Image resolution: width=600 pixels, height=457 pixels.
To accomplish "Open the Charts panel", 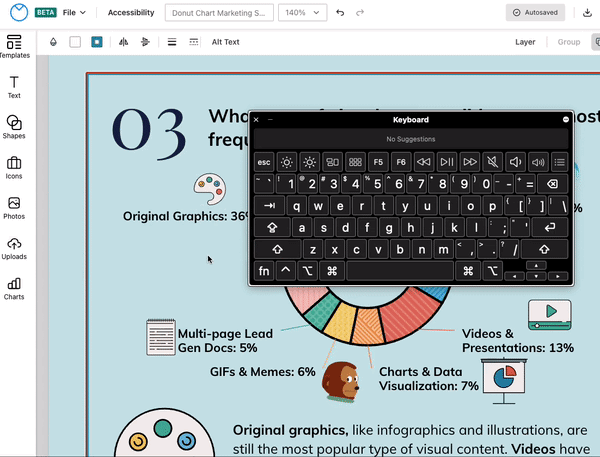I will click(14, 289).
